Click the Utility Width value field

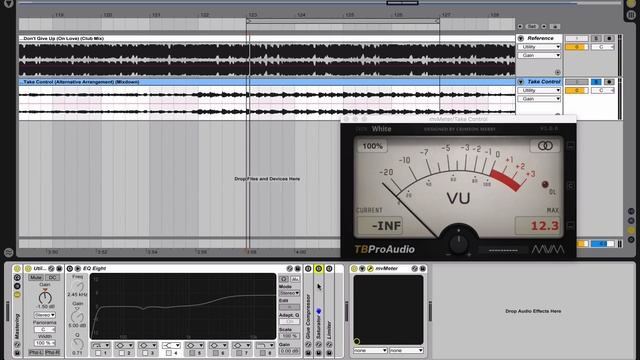[44, 343]
